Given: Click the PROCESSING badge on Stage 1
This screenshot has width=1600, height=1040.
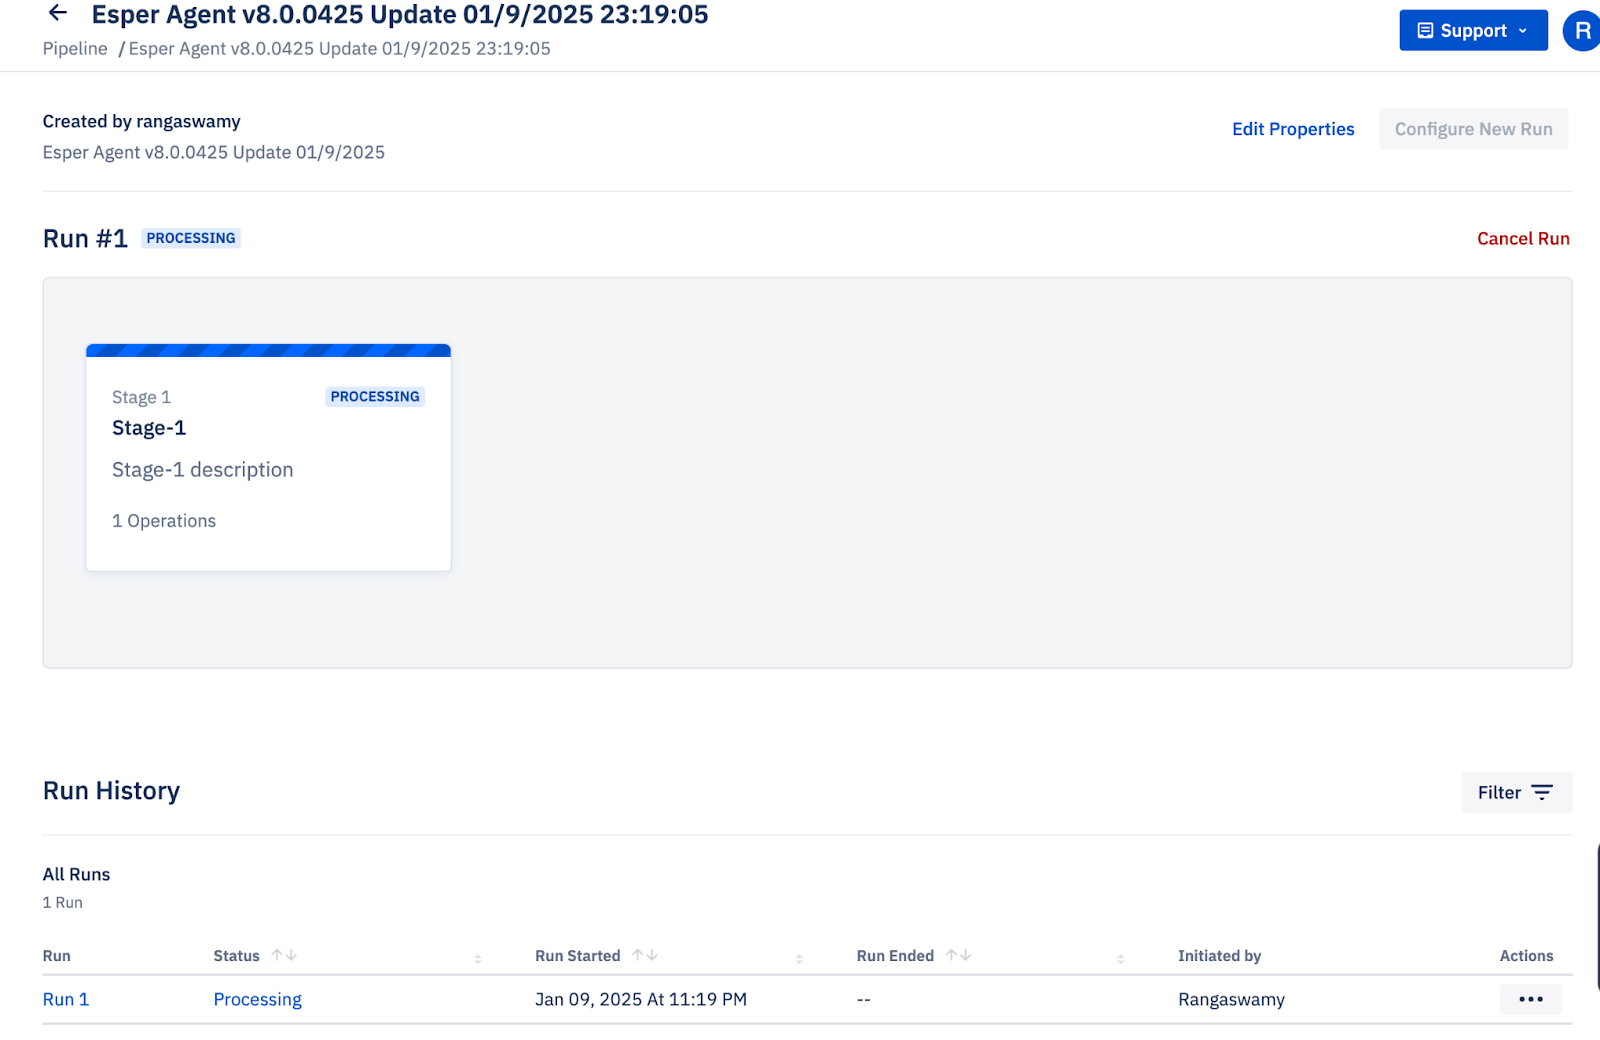Looking at the screenshot, I should [375, 396].
